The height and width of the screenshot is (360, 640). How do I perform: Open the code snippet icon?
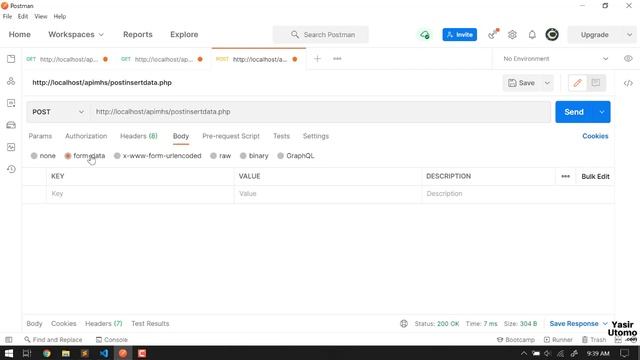click(x=628, y=83)
